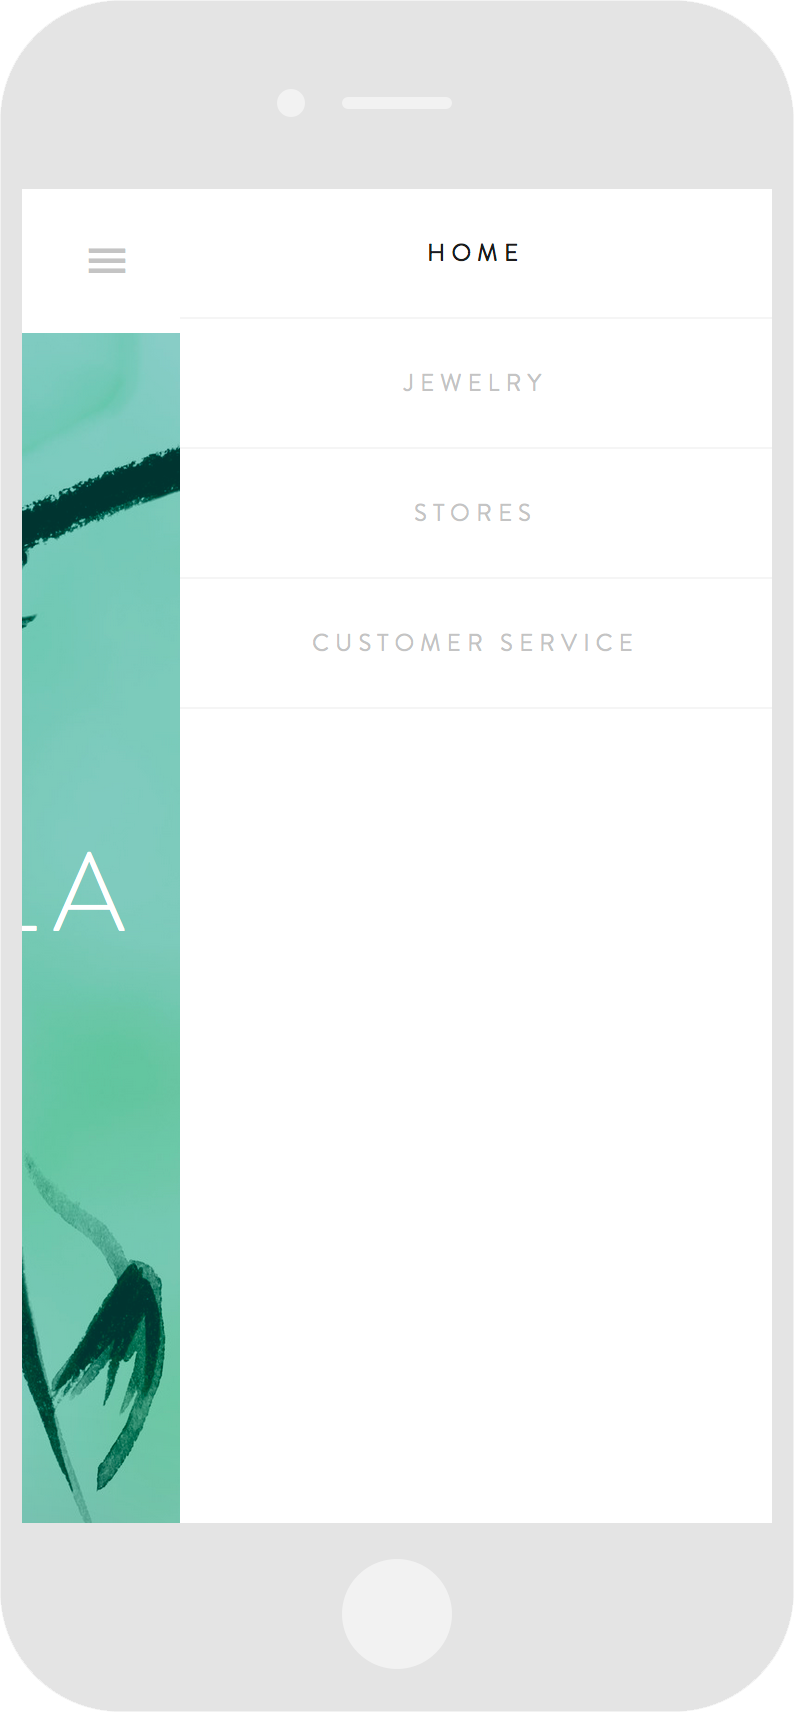Close the menu with hamburger icon

[x=107, y=261]
